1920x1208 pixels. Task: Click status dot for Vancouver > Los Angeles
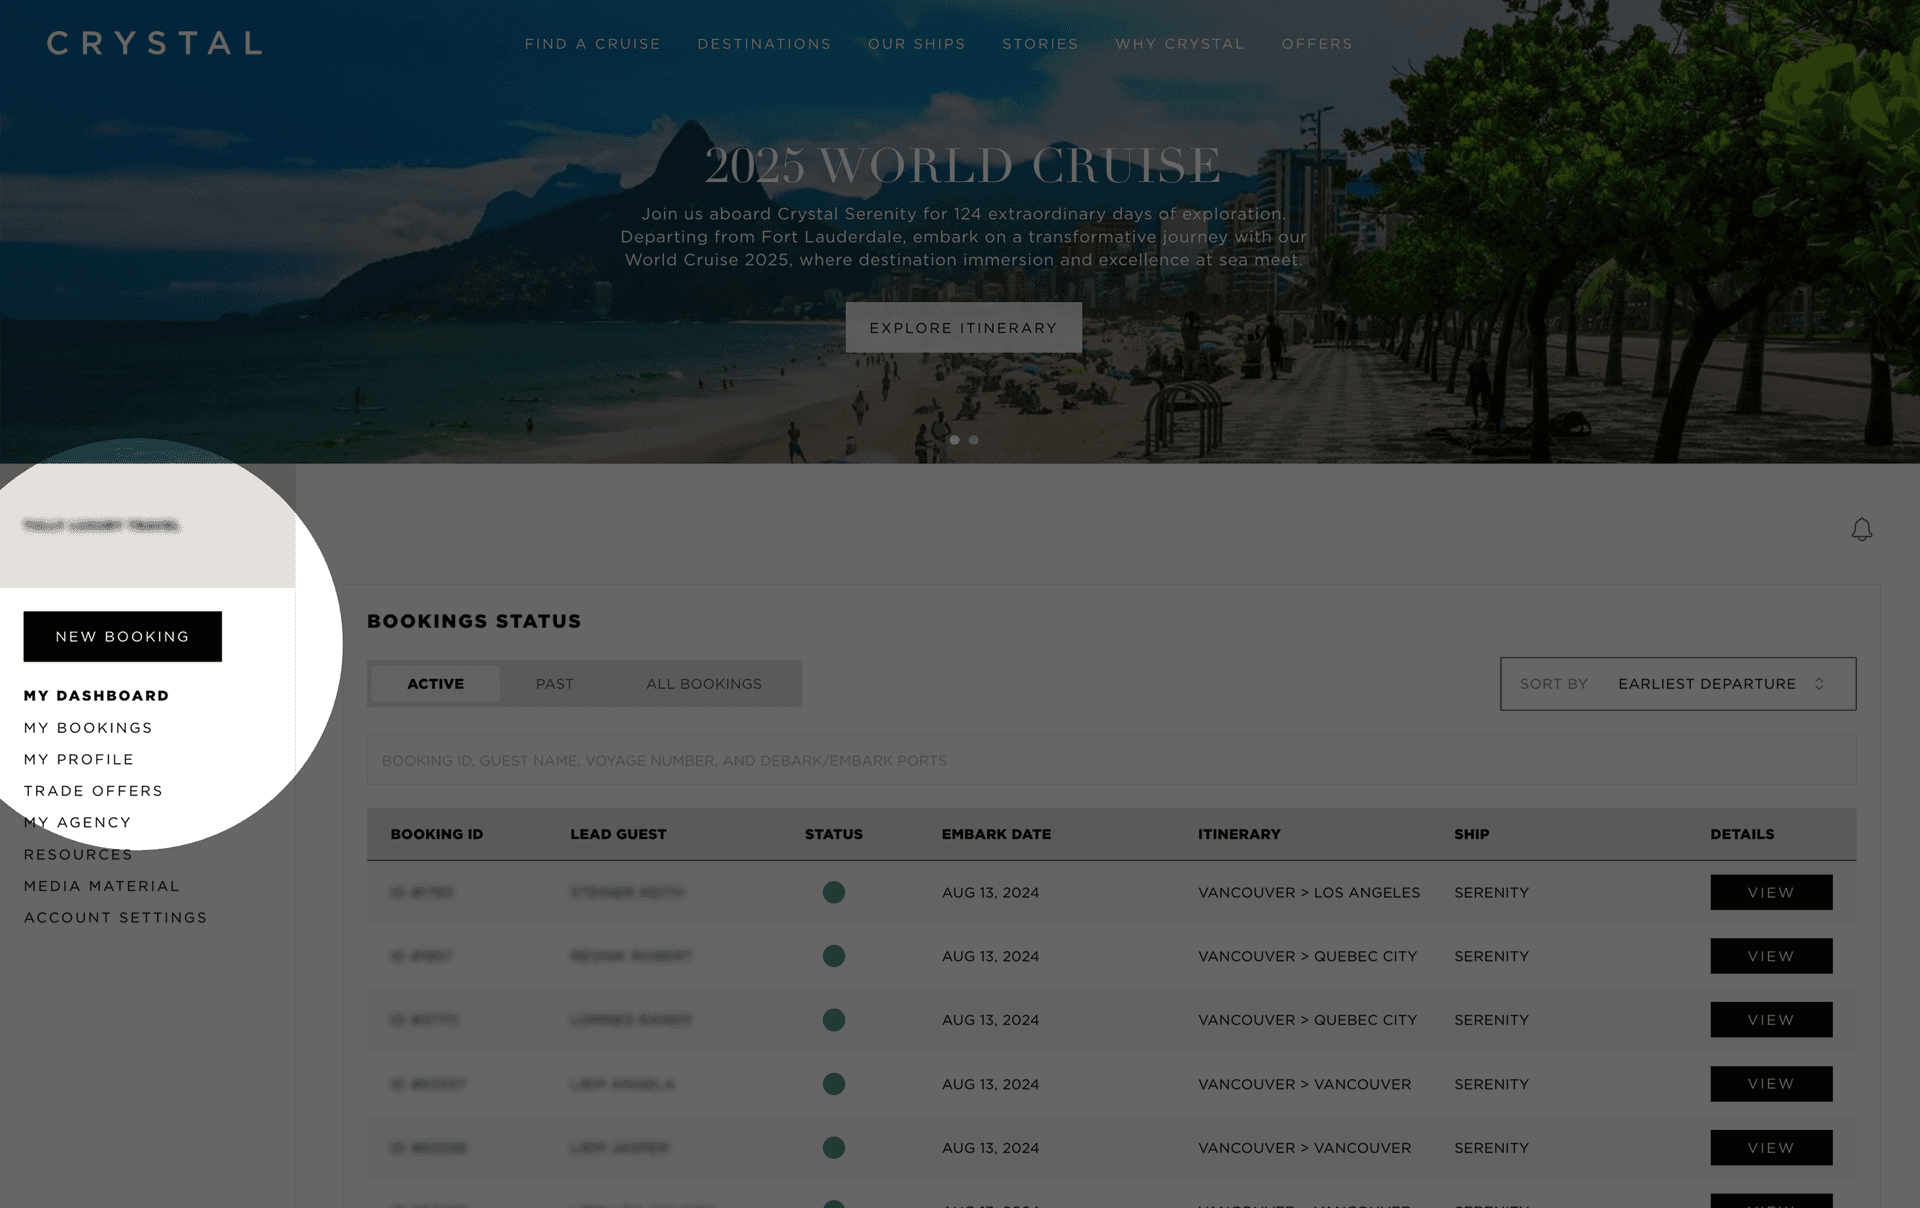[833, 892]
